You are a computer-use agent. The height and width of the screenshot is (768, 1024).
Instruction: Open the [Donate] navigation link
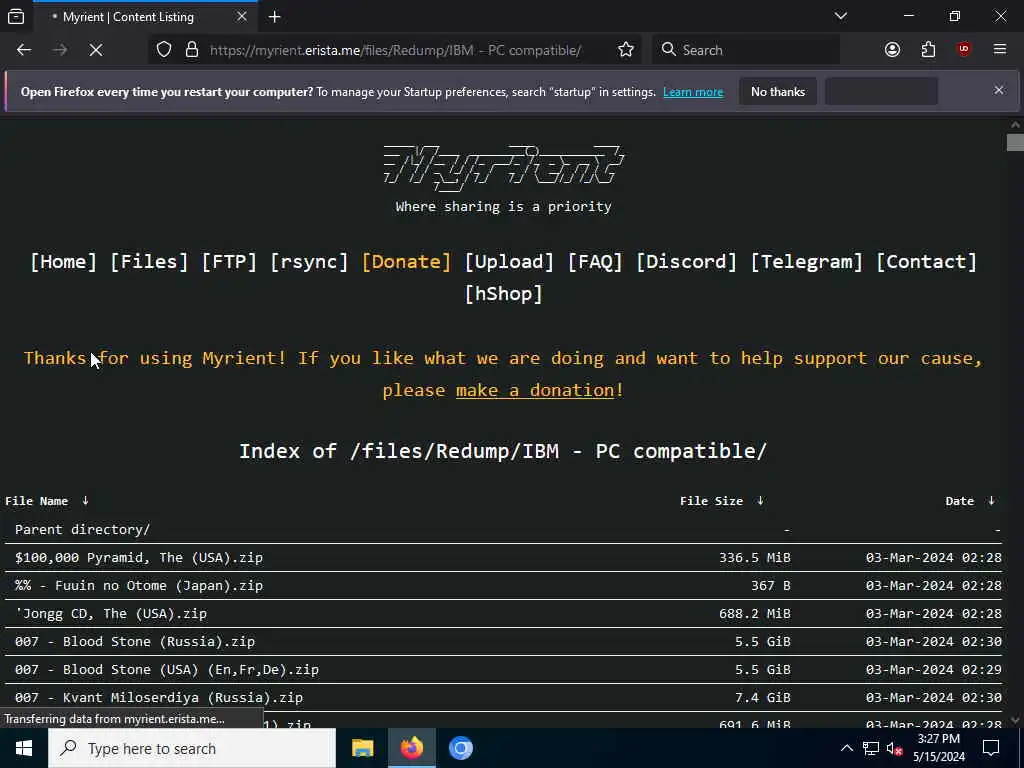(x=406, y=262)
